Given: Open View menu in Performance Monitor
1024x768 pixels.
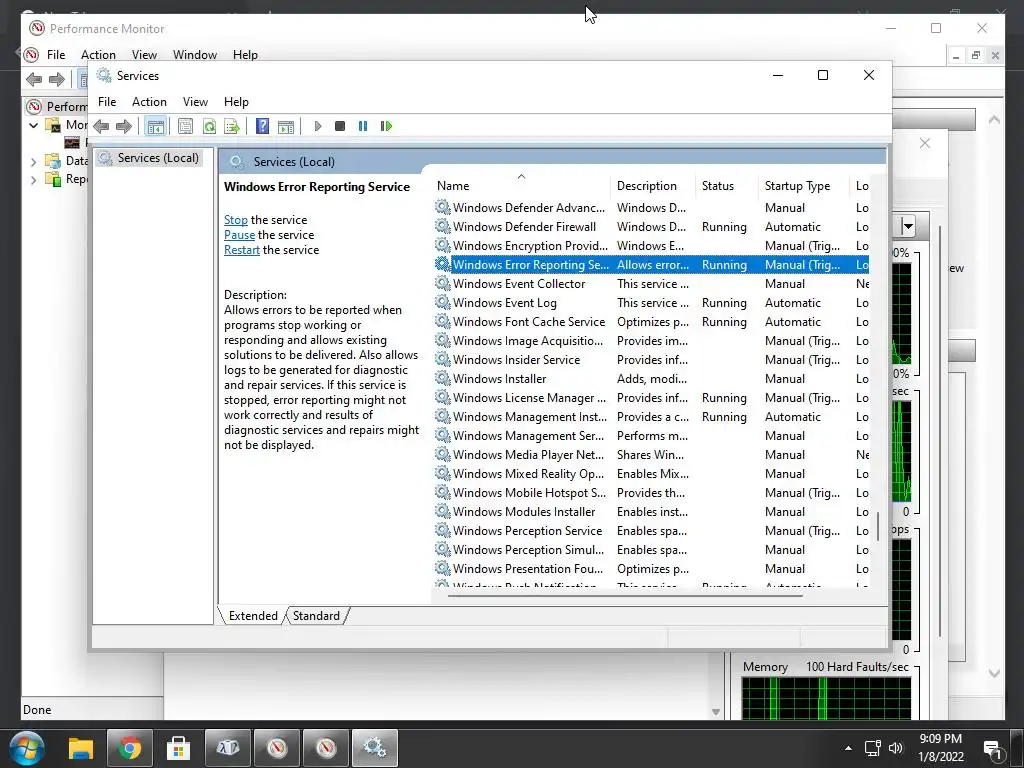Looking at the screenshot, I should pyautogui.click(x=144, y=55).
